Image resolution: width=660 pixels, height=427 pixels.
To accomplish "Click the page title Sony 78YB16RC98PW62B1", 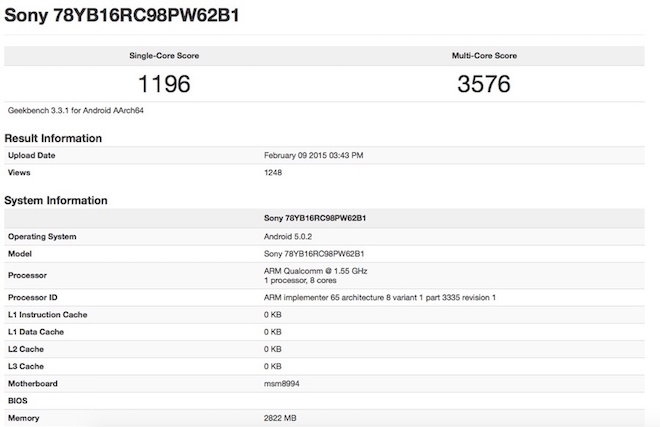I will point(122,15).
